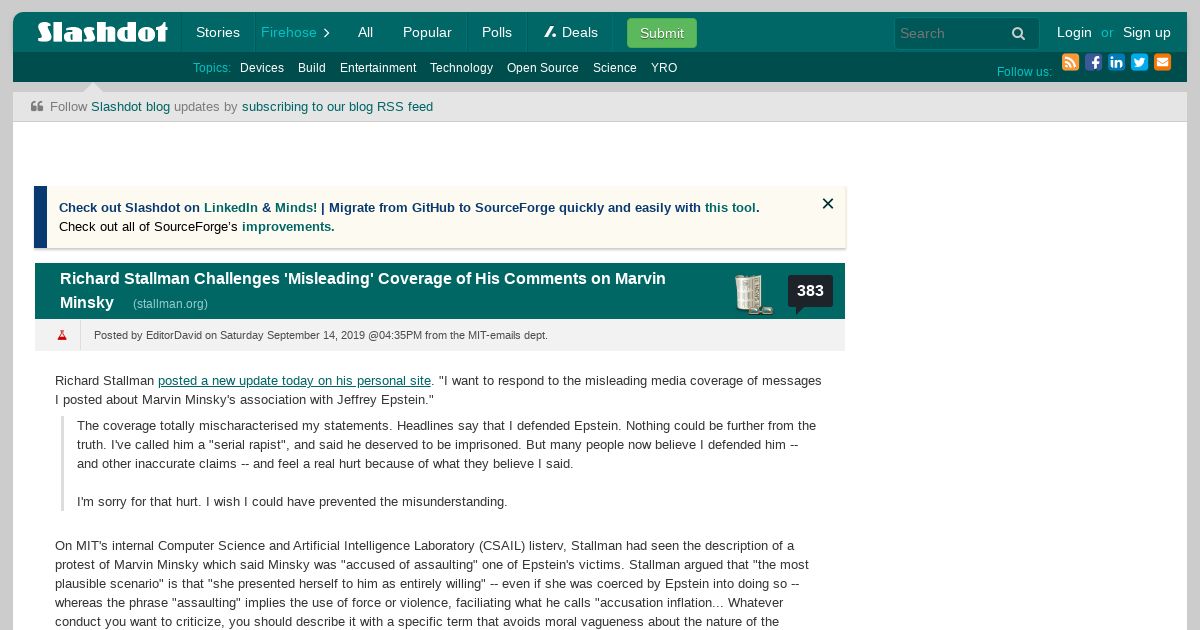The height and width of the screenshot is (630, 1200).
Task: Click the newspaper topic icon on story
Action: point(754,294)
